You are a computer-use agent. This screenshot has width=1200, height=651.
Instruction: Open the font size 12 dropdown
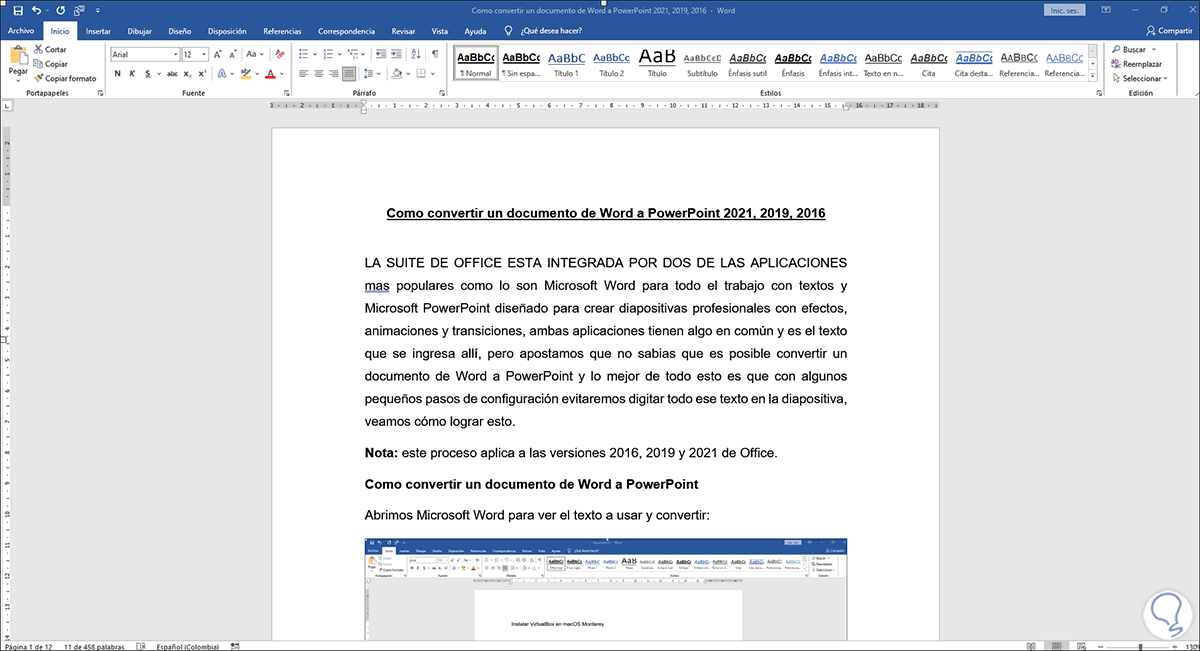tap(205, 54)
